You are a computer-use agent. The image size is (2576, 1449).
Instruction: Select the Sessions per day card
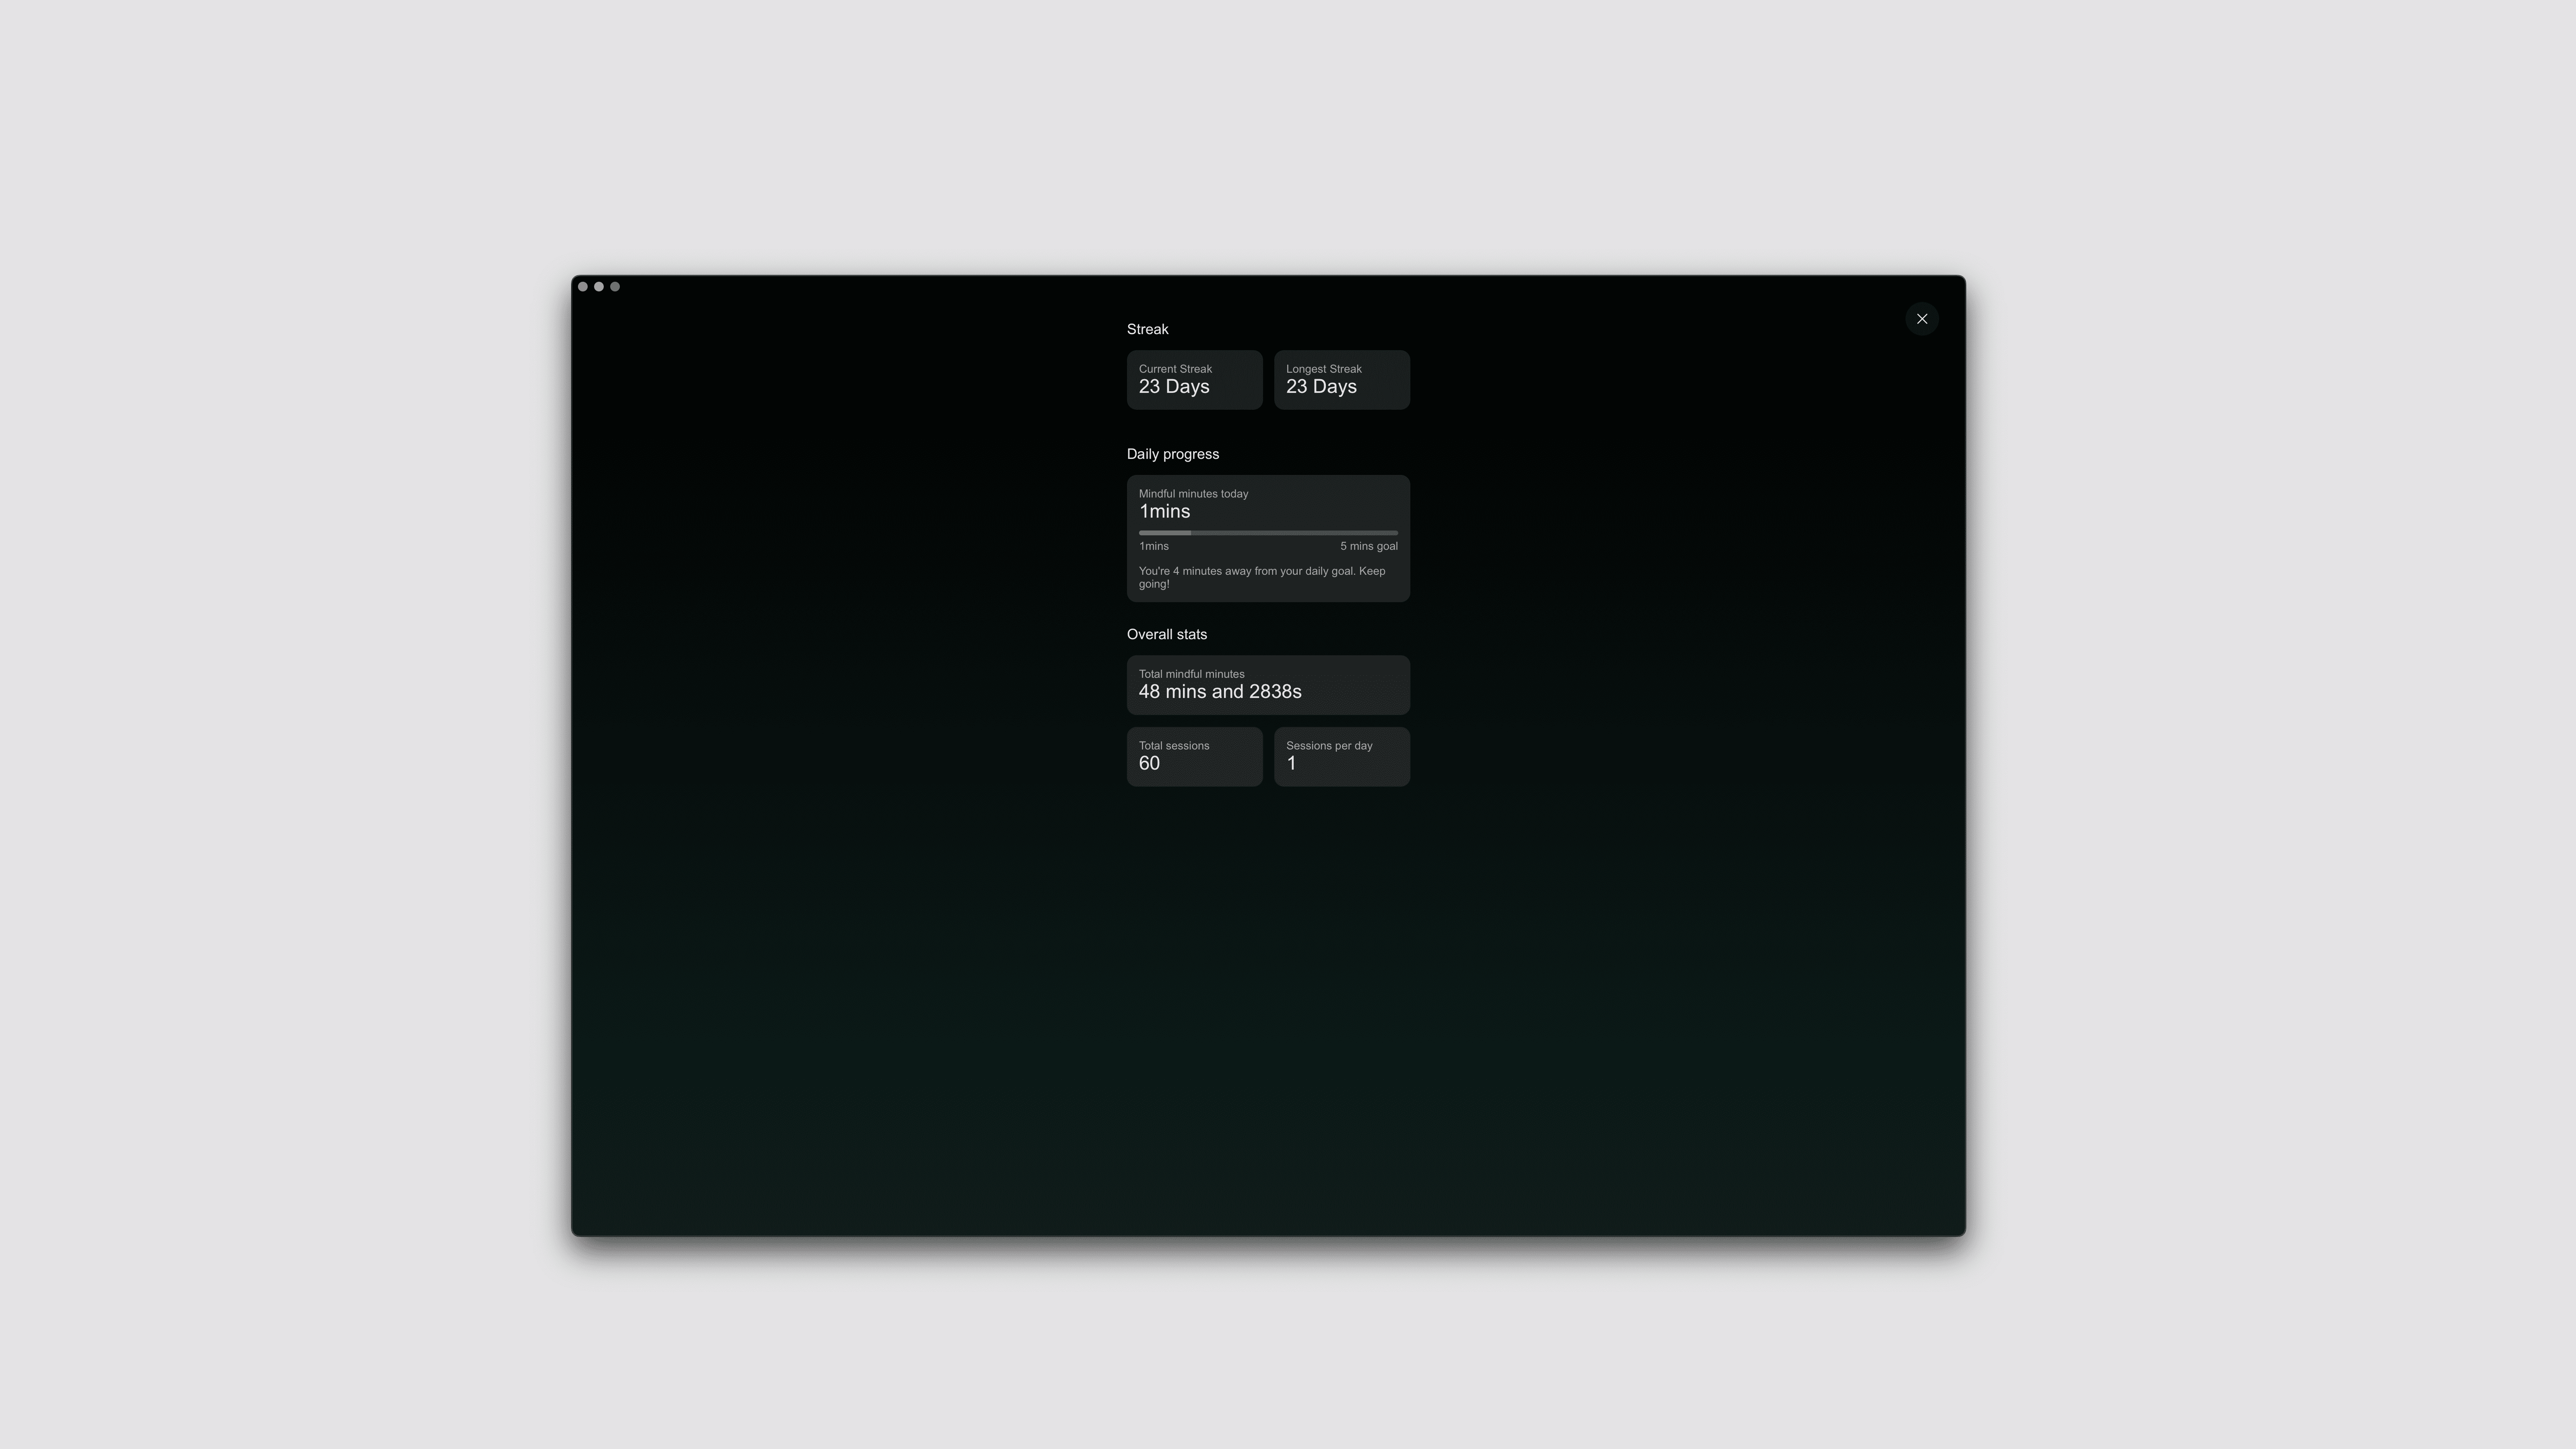tap(1341, 757)
